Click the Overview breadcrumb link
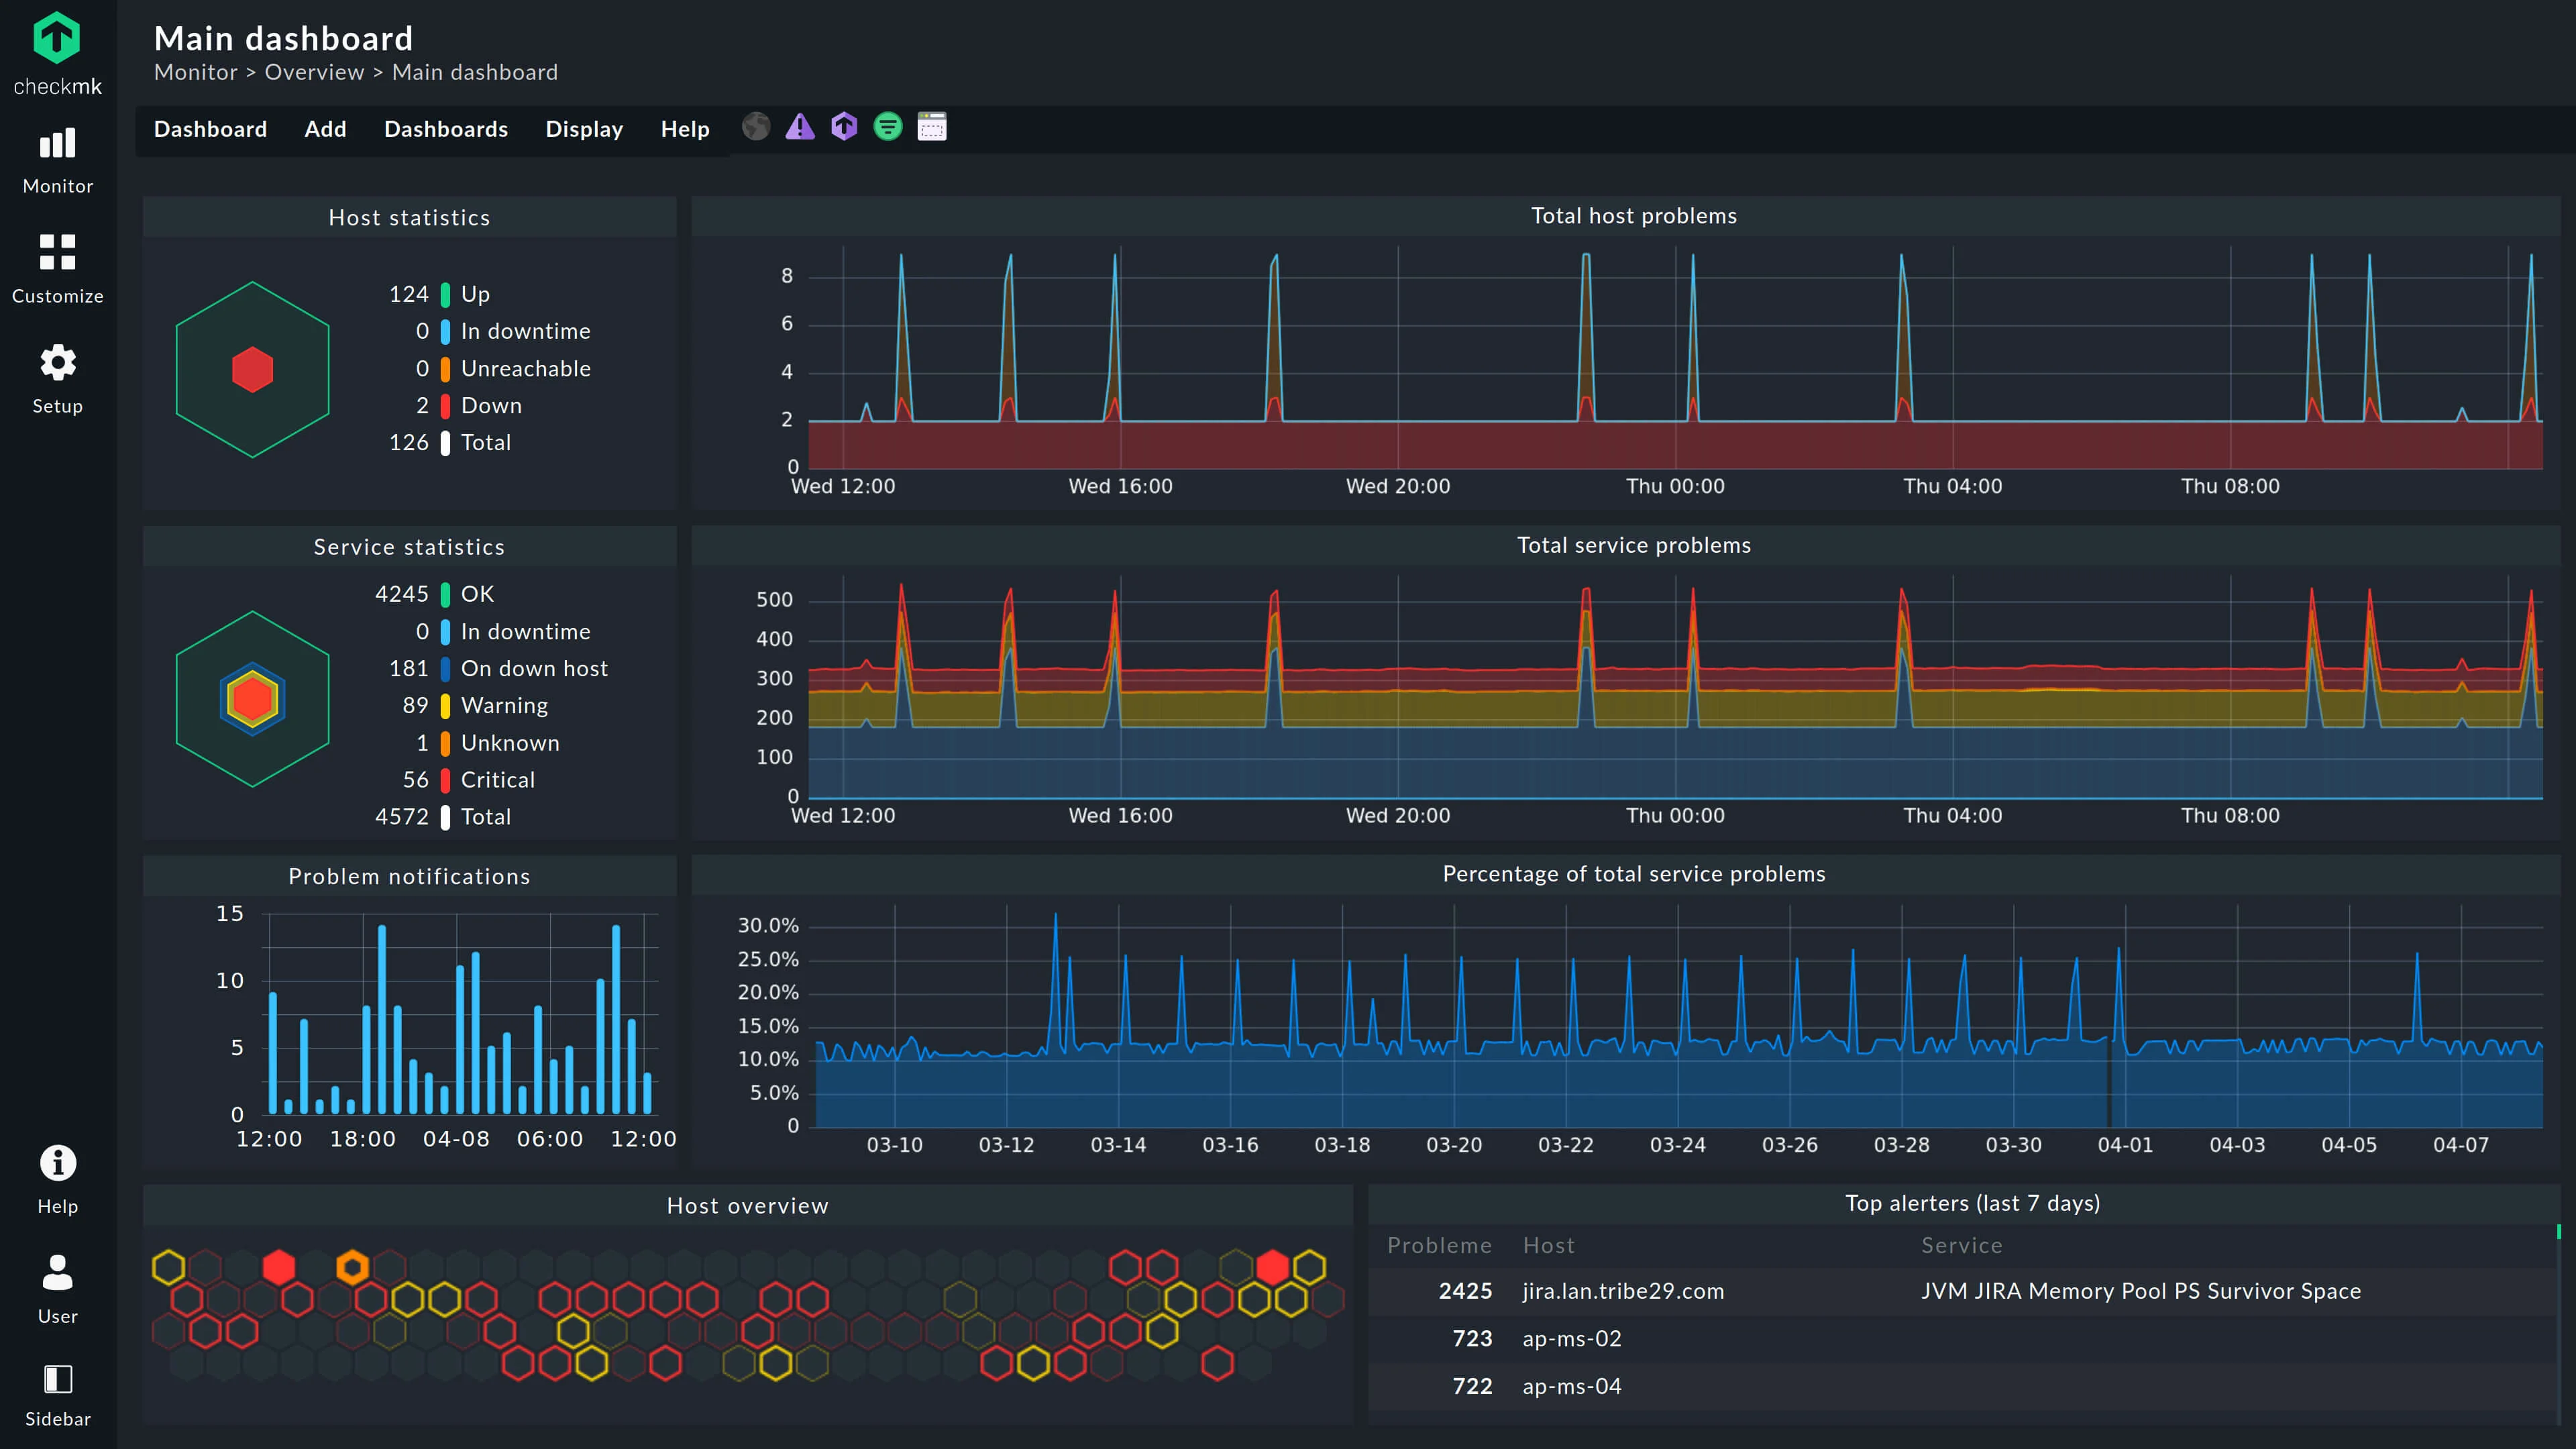 pyautogui.click(x=313, y=72)
